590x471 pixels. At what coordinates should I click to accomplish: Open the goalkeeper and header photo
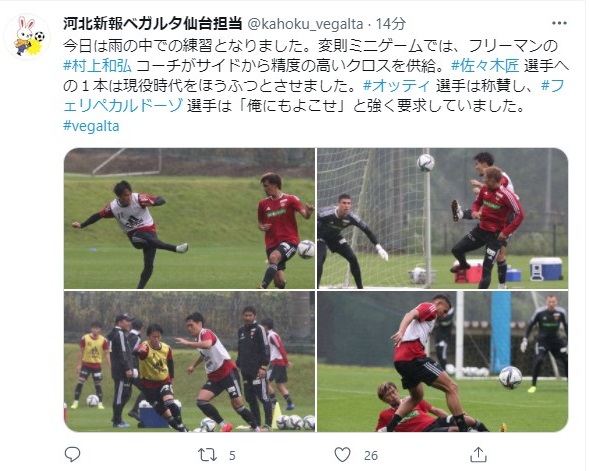pos(442,219)
